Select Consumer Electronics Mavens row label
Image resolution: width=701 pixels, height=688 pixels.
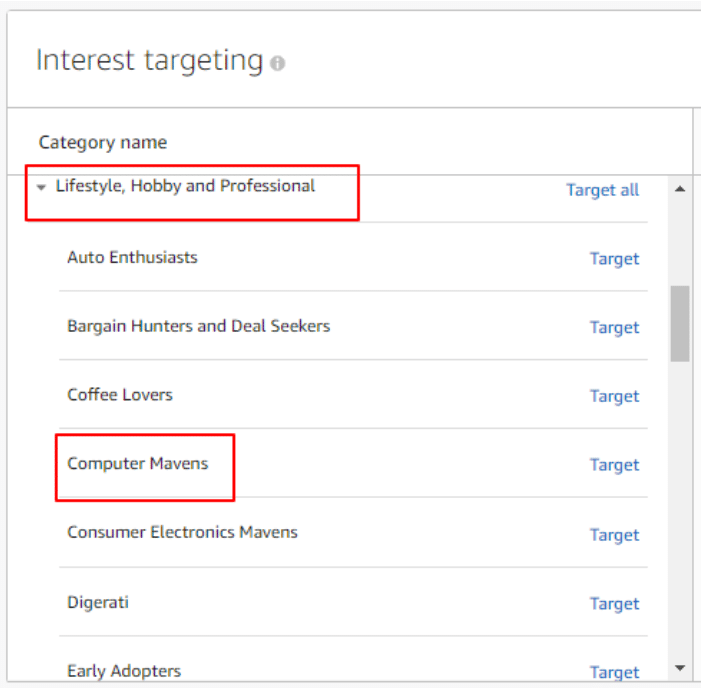(x=182, y=533)
